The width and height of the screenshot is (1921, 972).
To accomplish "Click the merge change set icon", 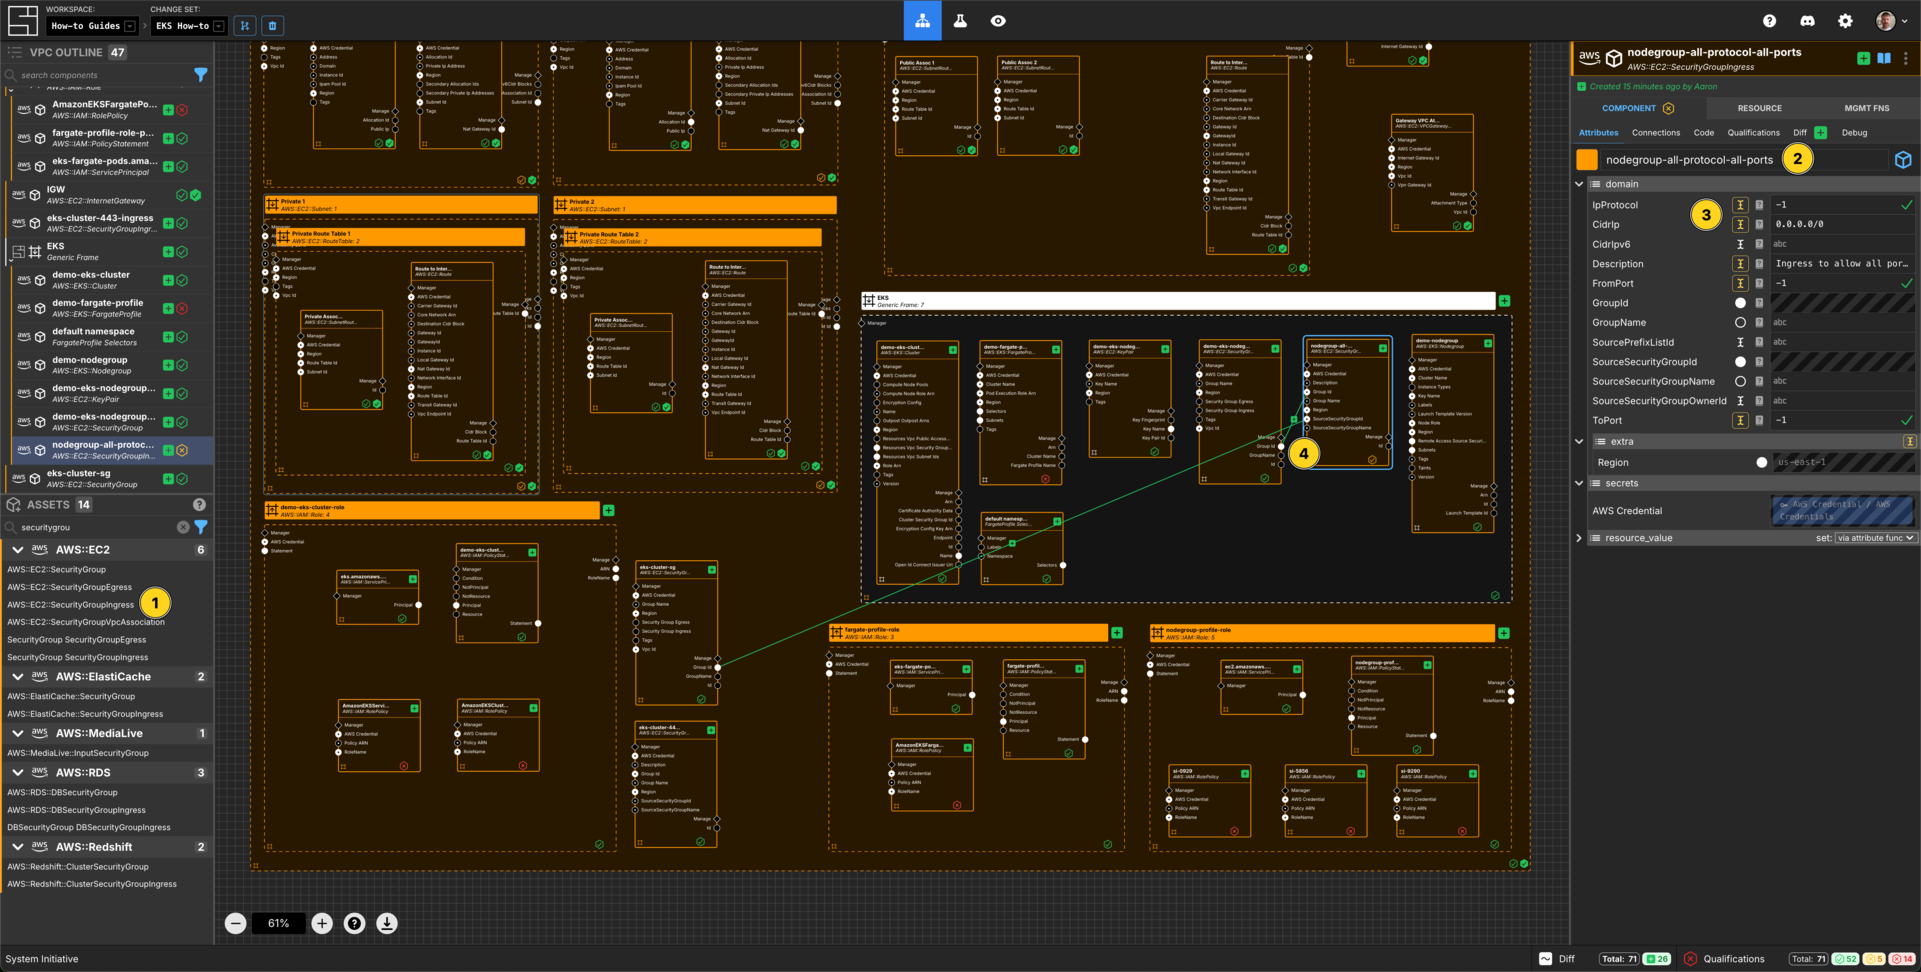I will (x=245, y=26).
